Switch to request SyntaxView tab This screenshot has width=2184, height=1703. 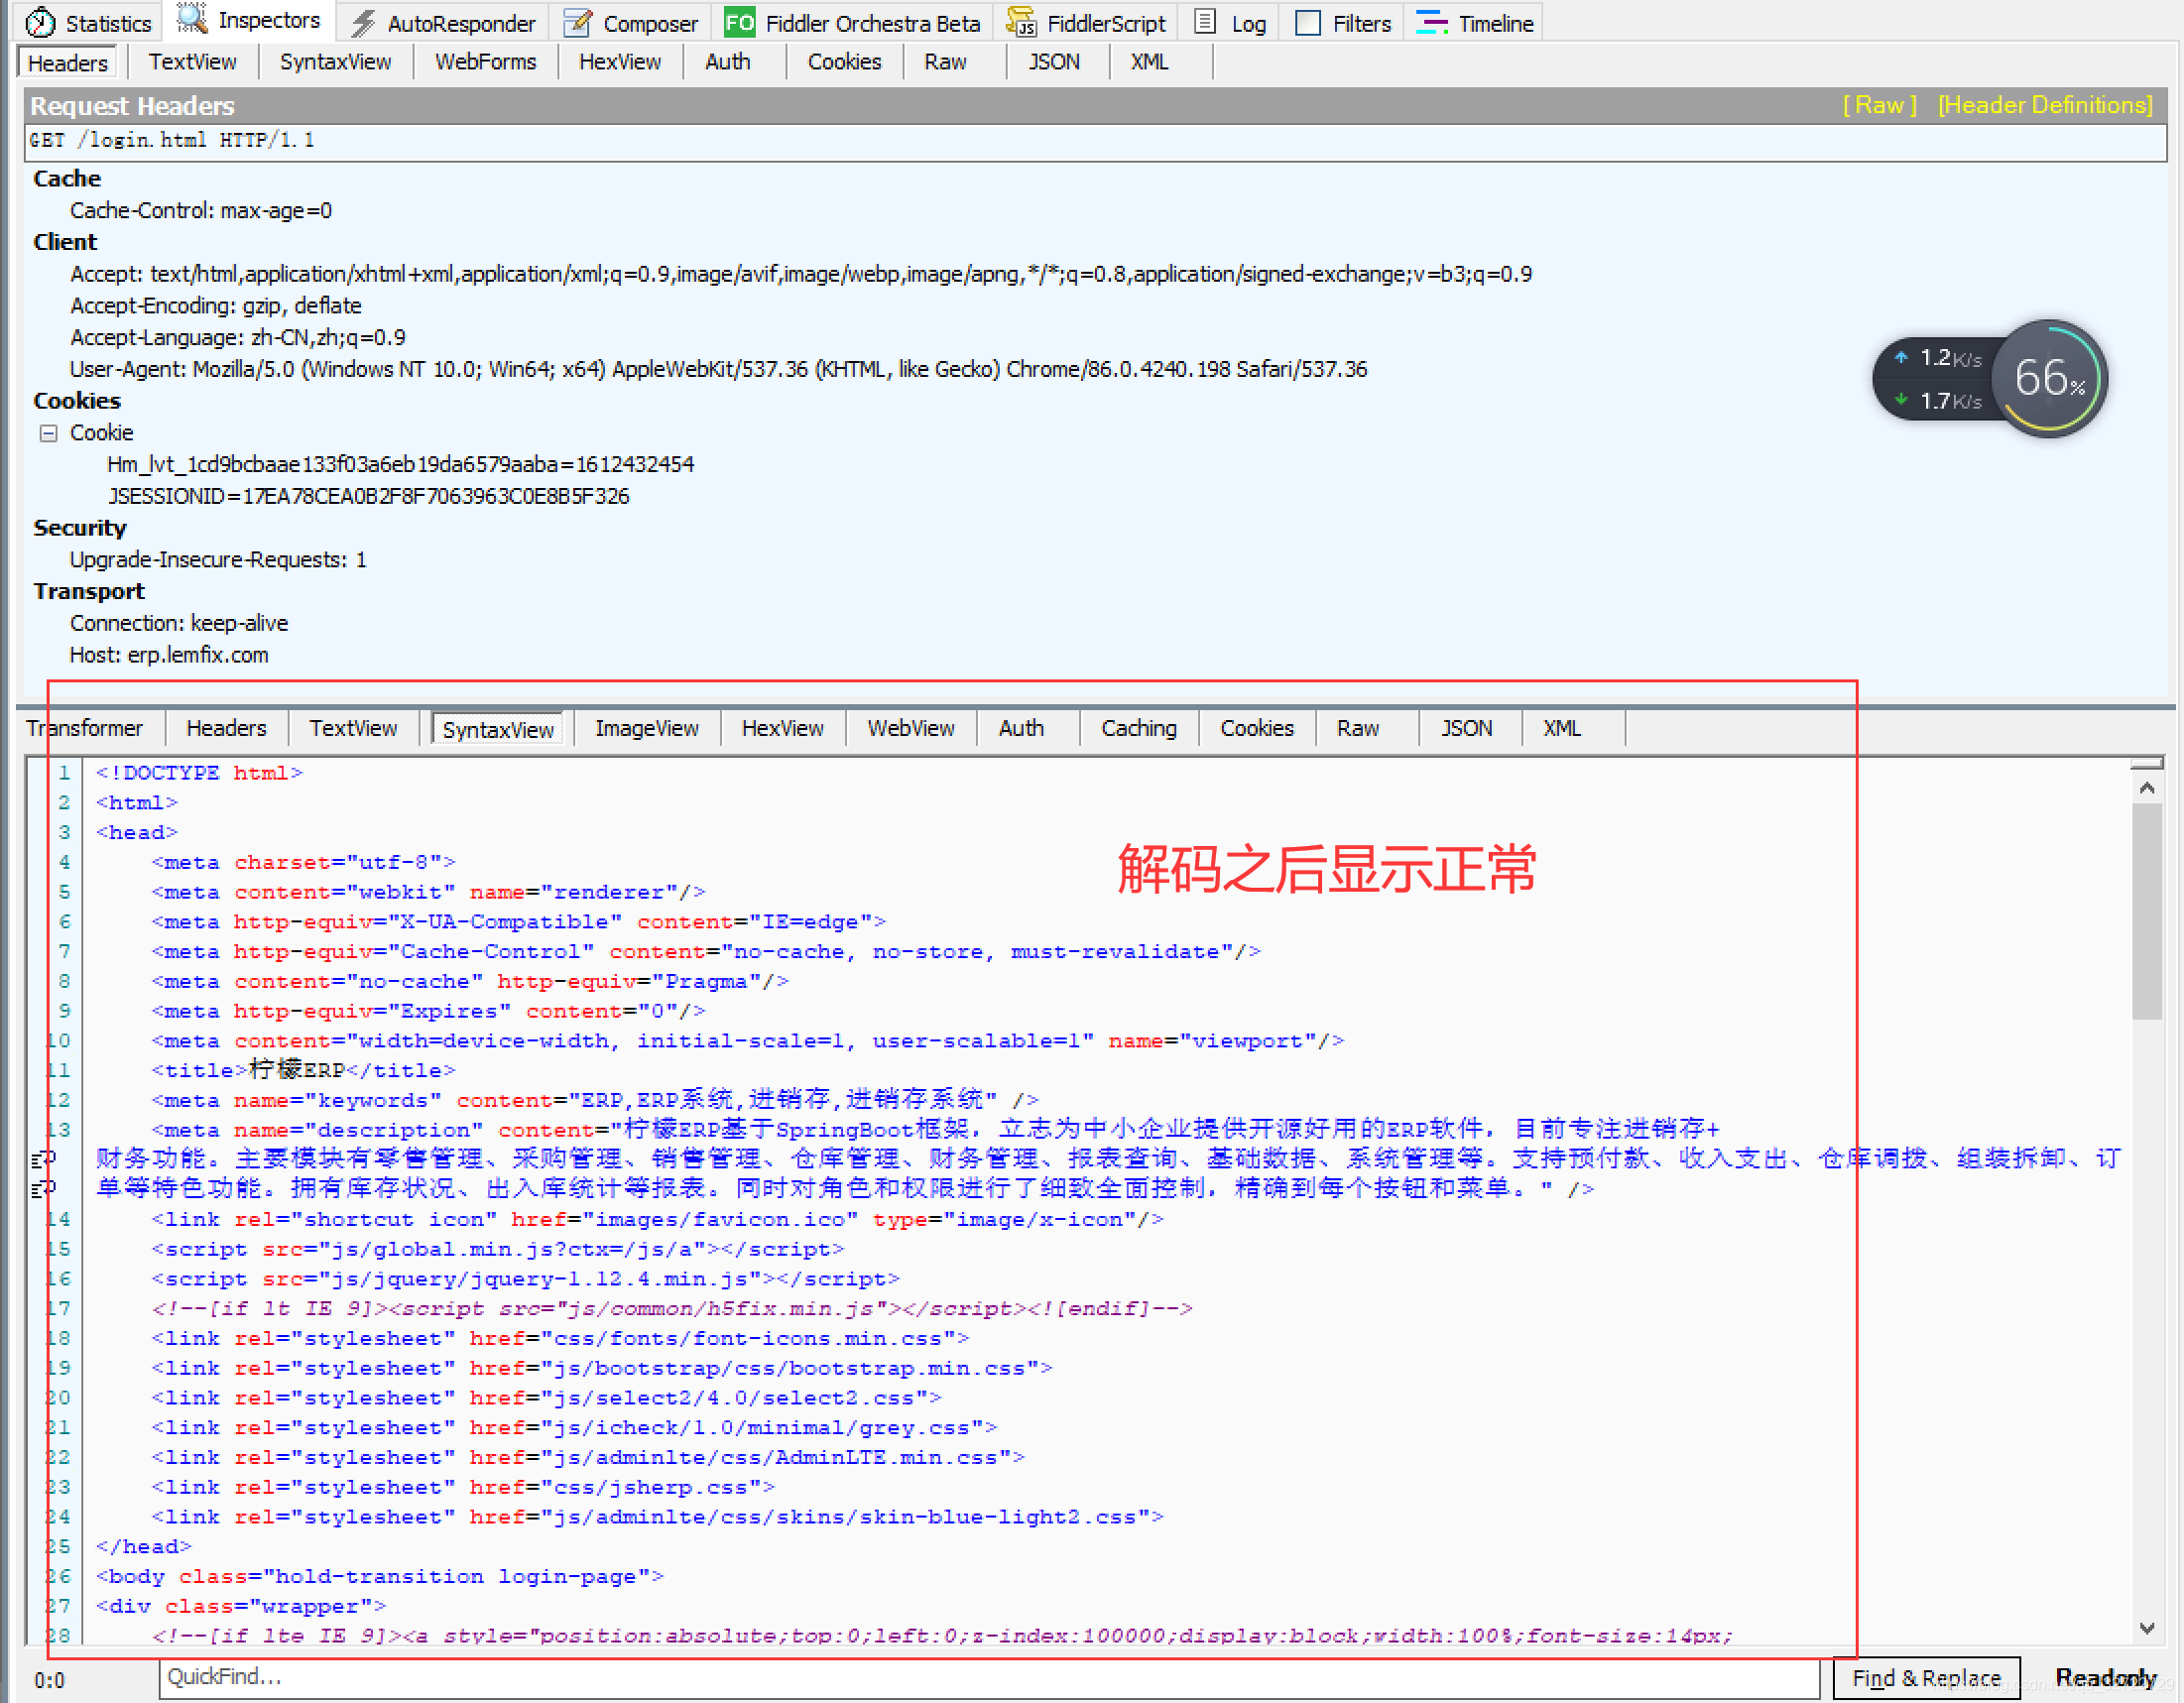[x=335, y=62]
